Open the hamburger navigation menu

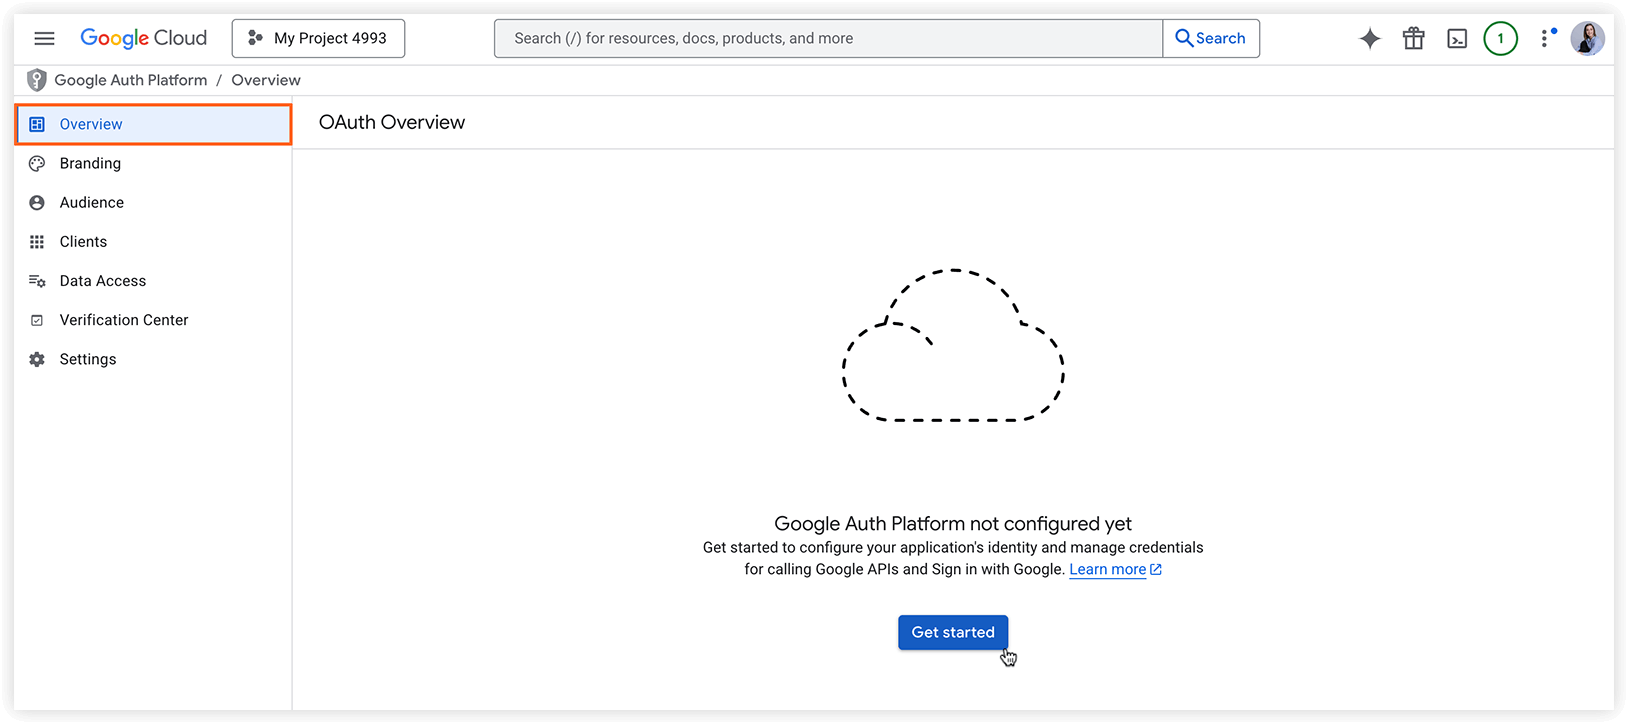pos(44,38)
